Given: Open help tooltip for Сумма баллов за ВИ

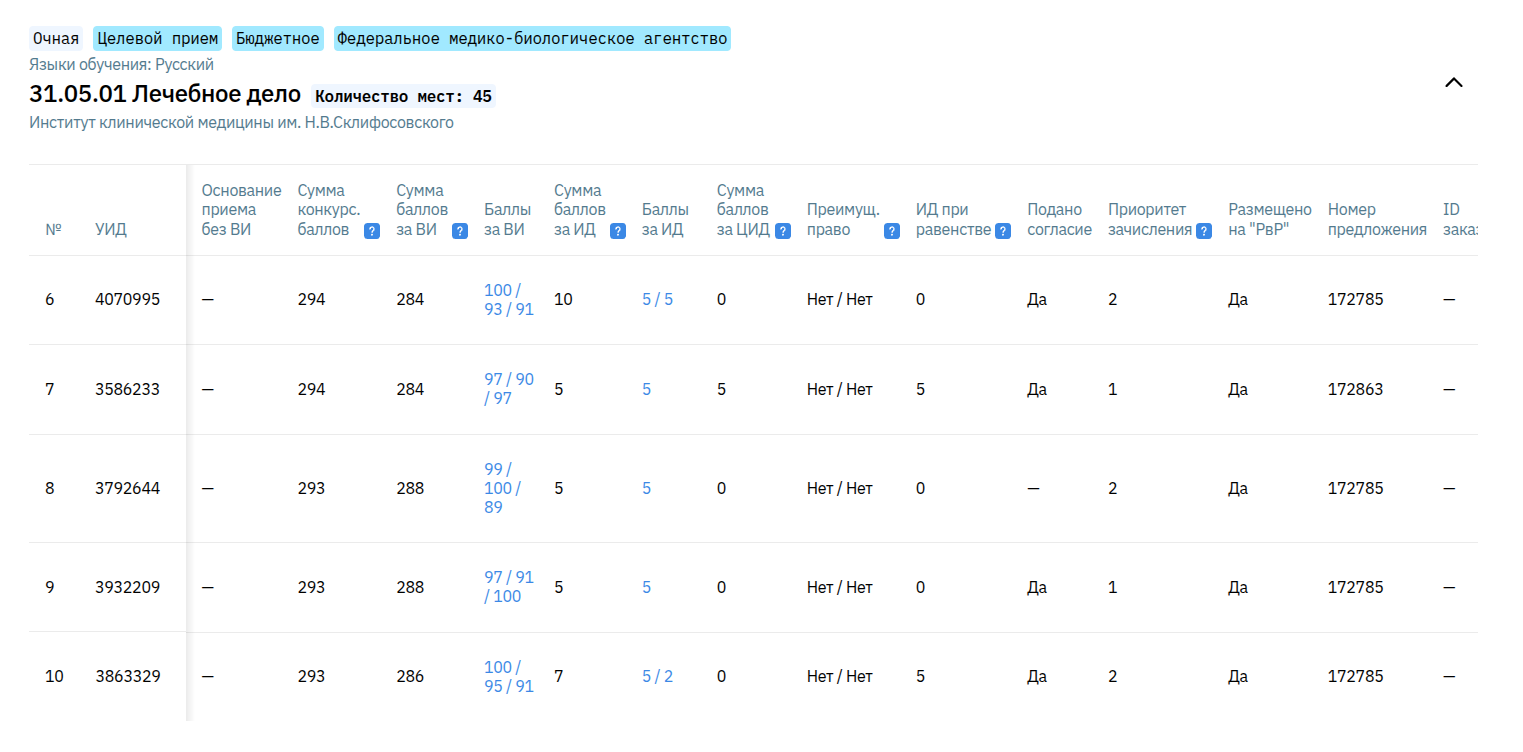Looking at the screenshot, I should pos(460,231).
